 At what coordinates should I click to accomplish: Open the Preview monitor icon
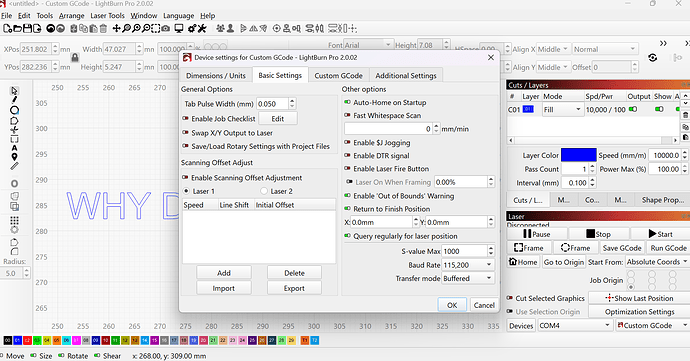tap(179, 29)
